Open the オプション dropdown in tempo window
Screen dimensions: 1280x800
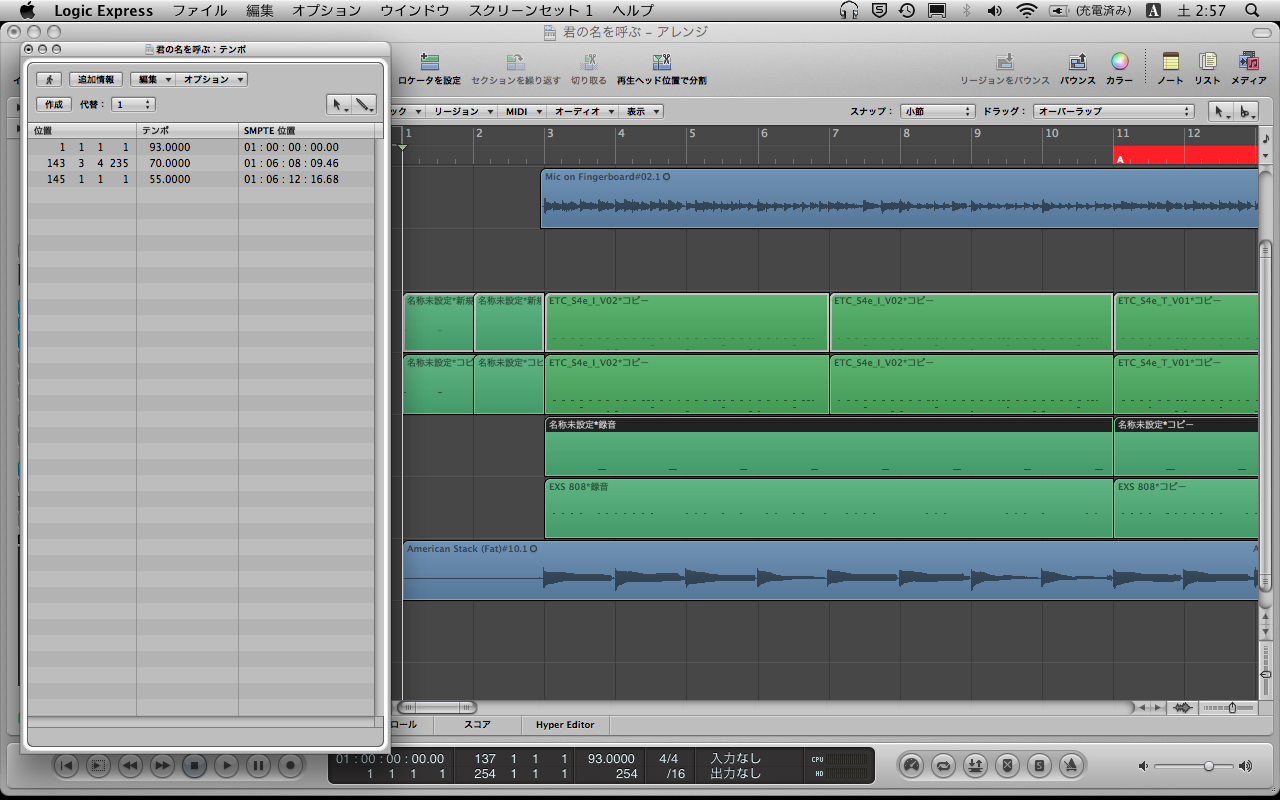[x=211, y=79]
